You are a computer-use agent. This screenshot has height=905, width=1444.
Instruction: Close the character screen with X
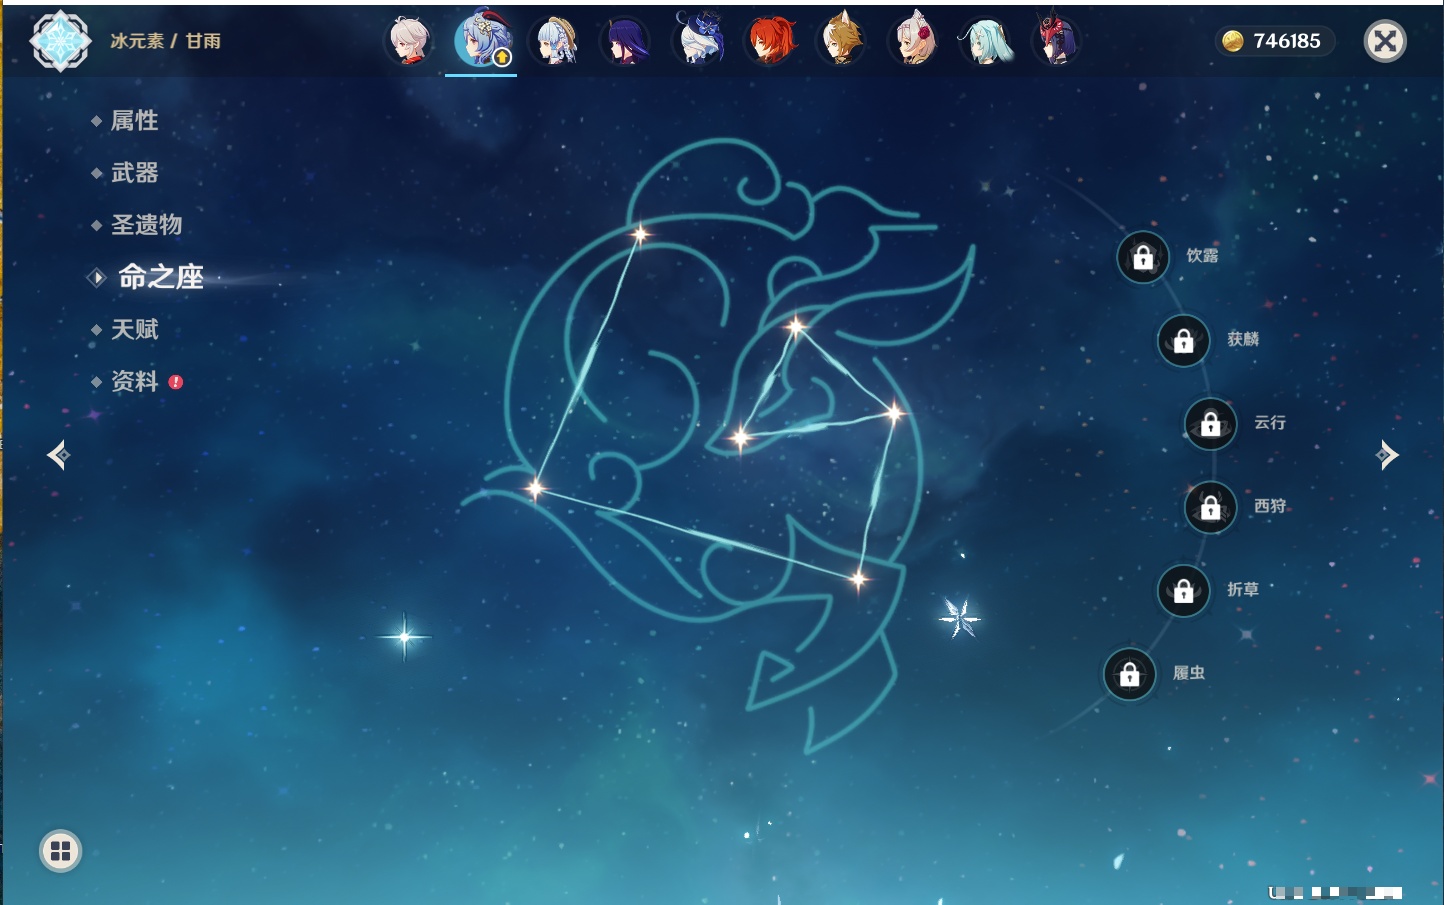pyautogui.click(x=1385, y=41)
